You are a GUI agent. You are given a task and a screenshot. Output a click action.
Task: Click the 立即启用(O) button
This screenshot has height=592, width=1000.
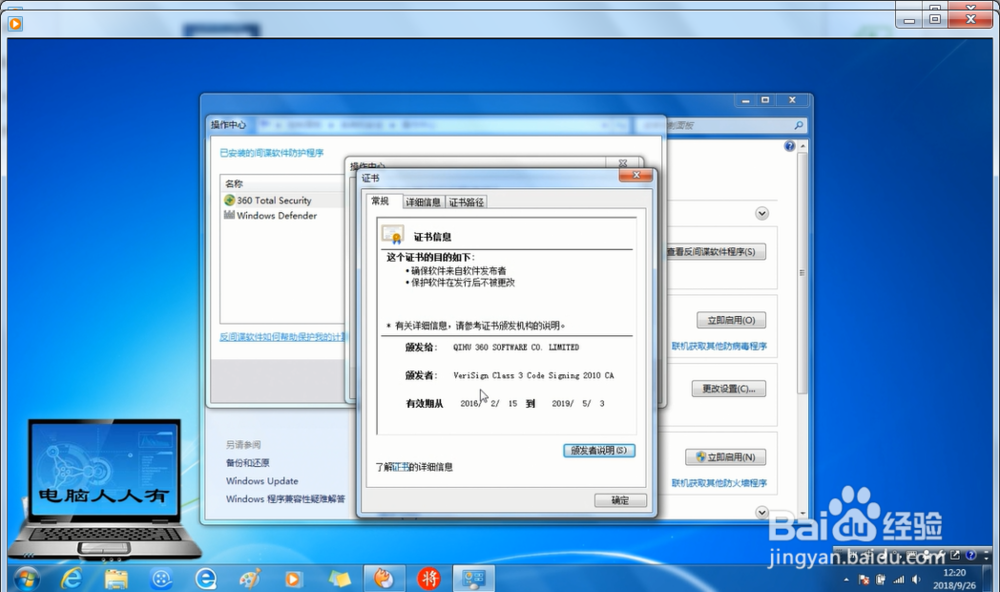pyautogui.click(x=731, y=320)
